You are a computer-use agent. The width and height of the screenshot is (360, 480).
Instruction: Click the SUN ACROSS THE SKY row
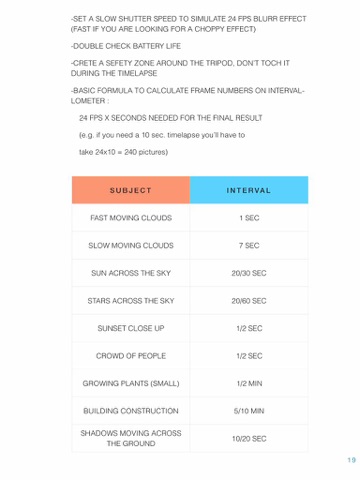pos(190,273)
